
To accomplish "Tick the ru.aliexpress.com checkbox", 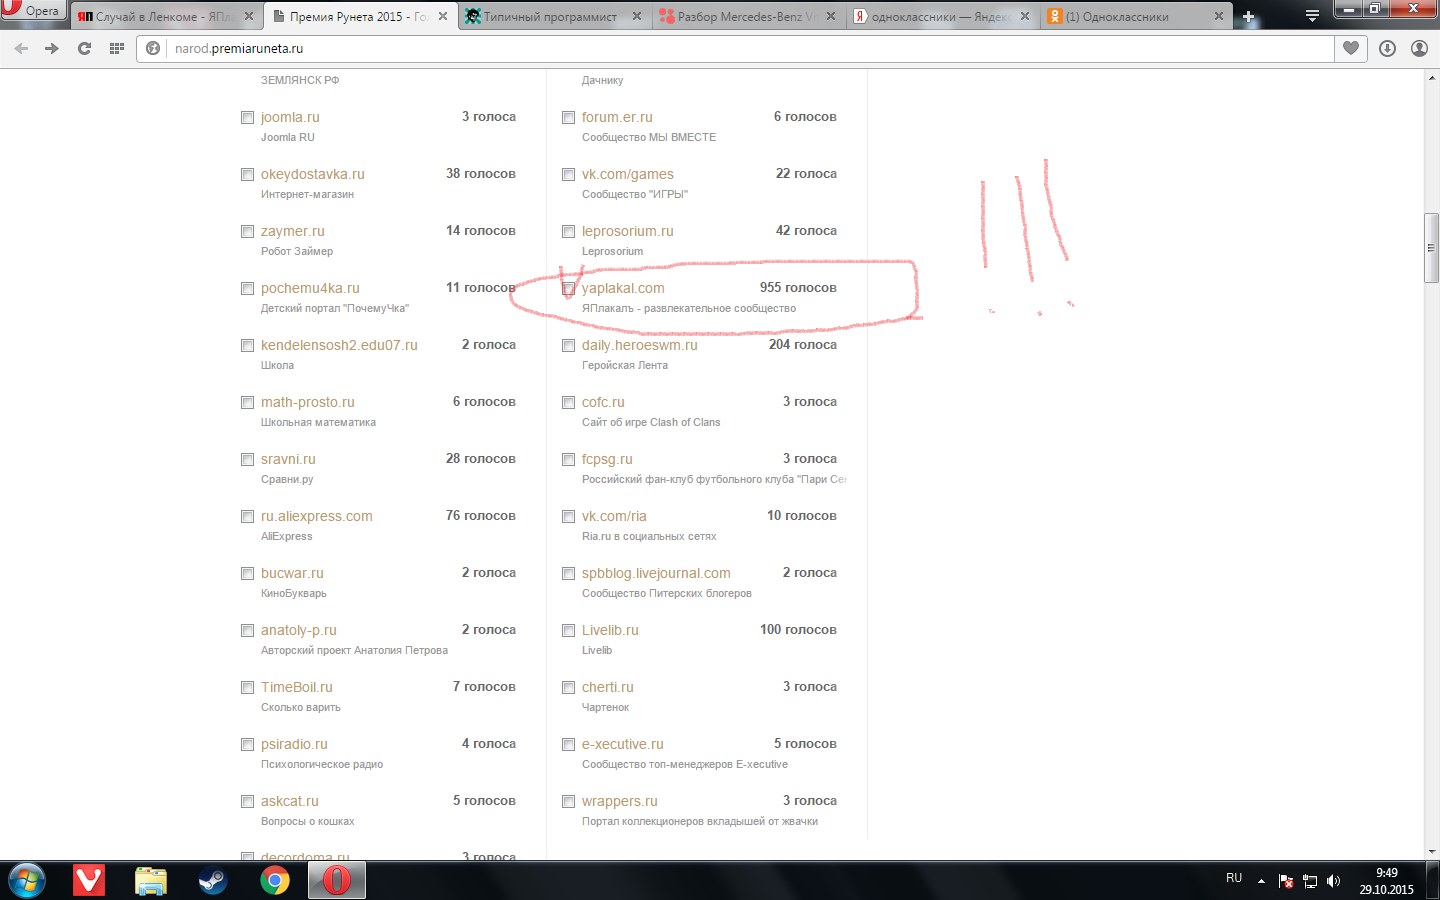I will point(247,517).
